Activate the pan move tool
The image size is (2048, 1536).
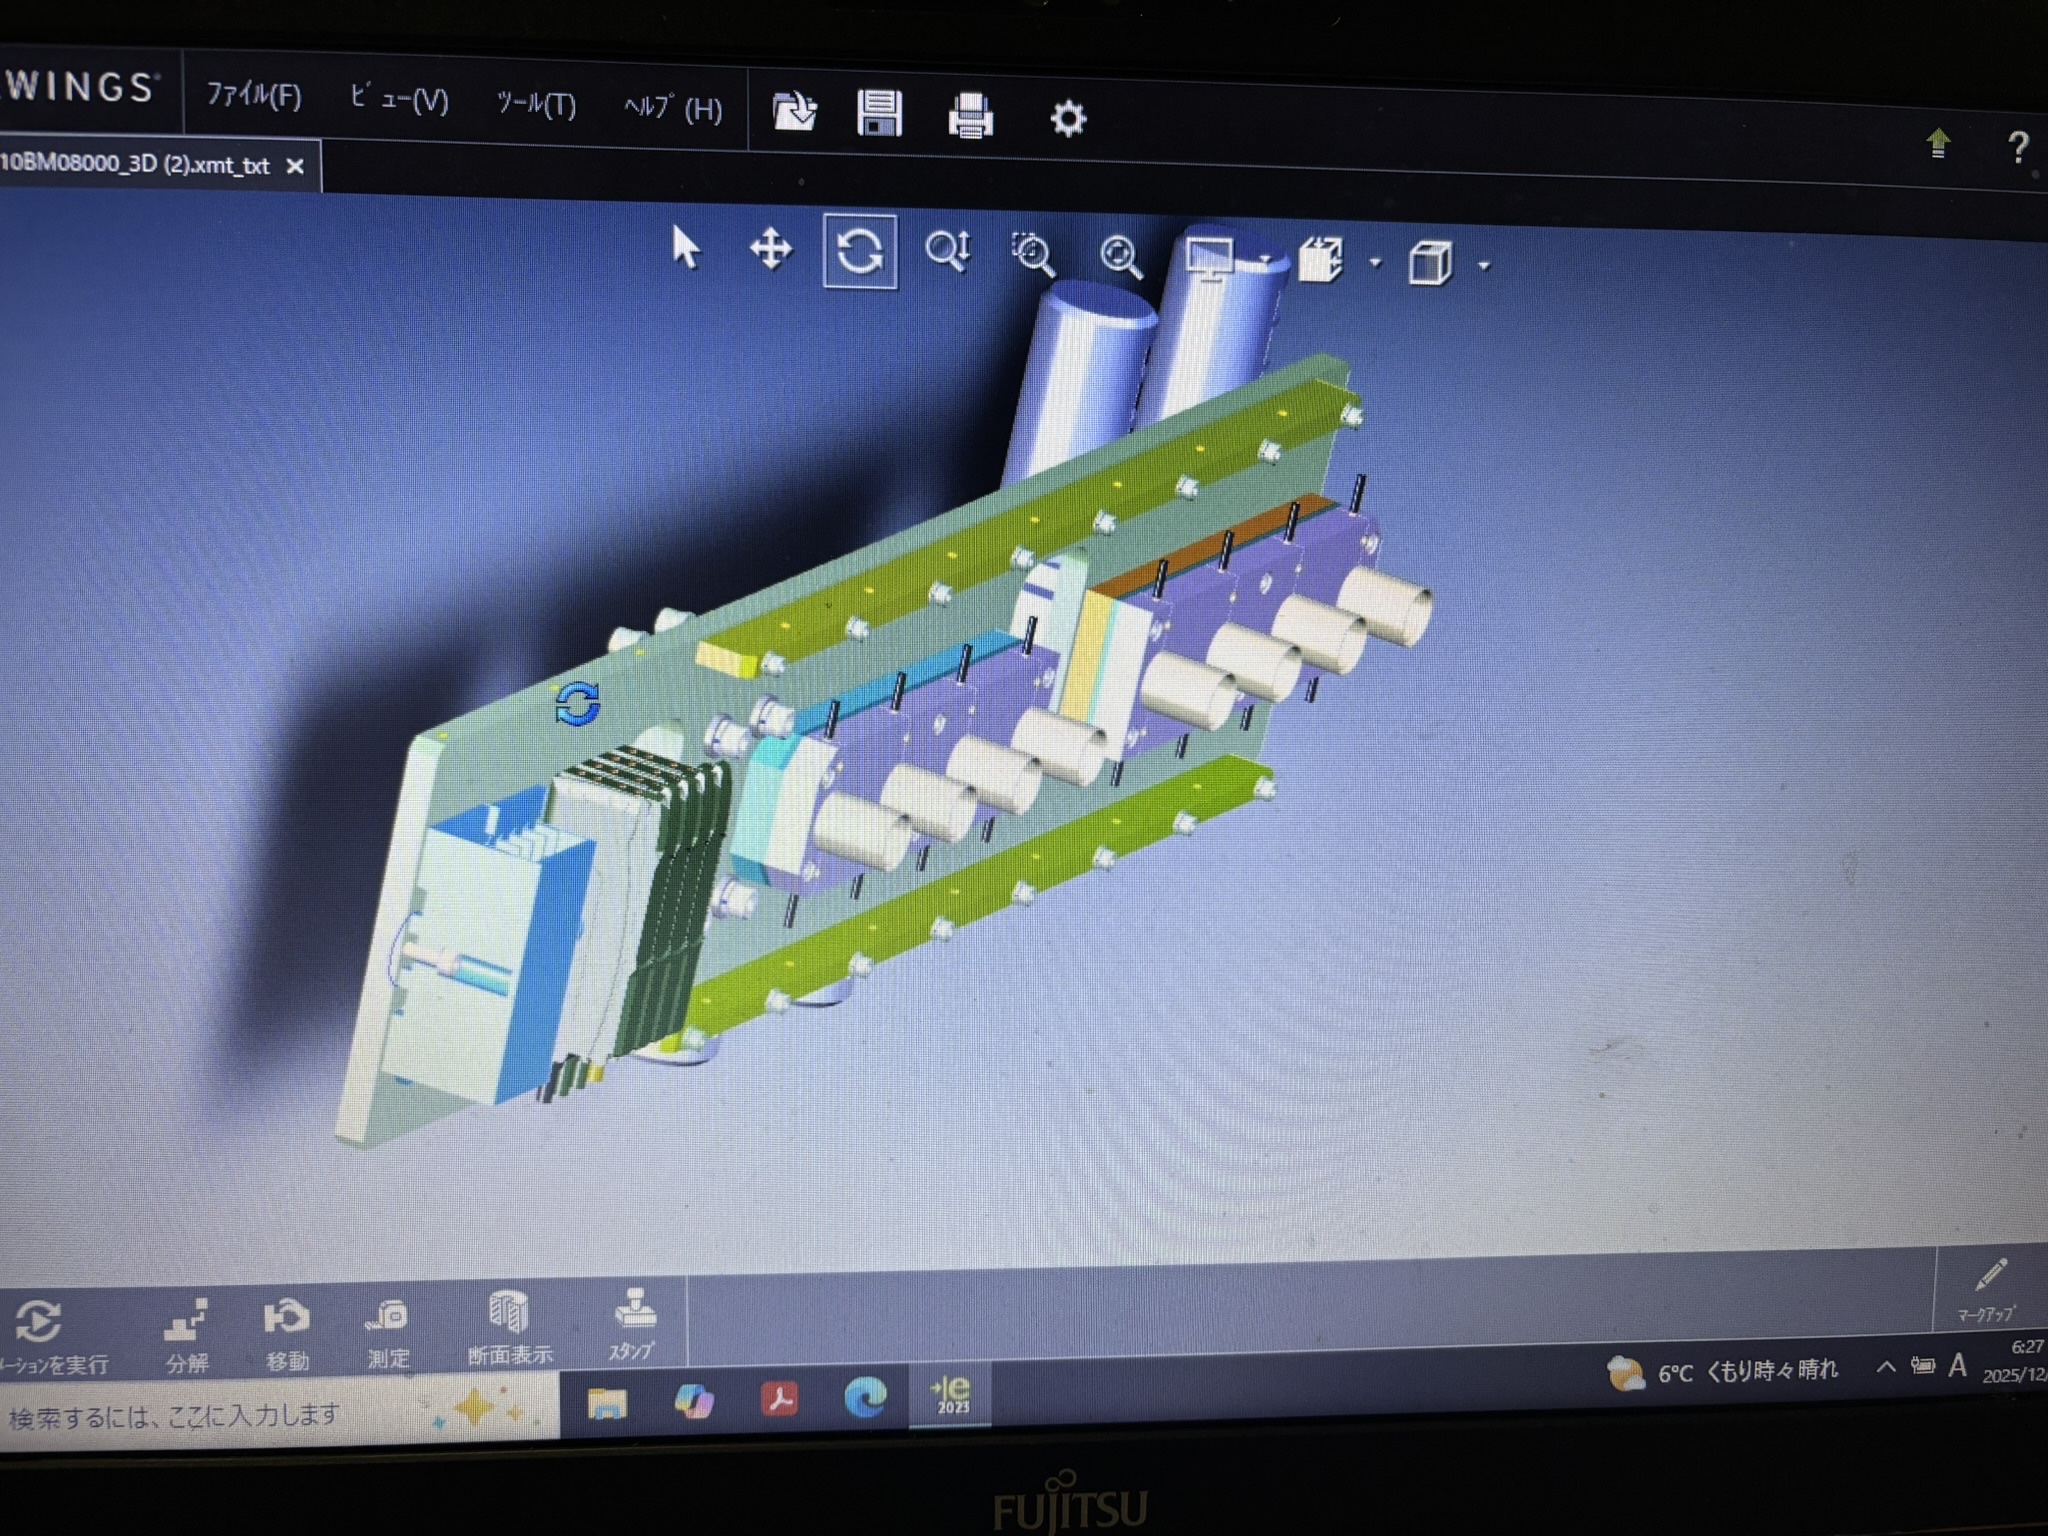coord(771,249)
